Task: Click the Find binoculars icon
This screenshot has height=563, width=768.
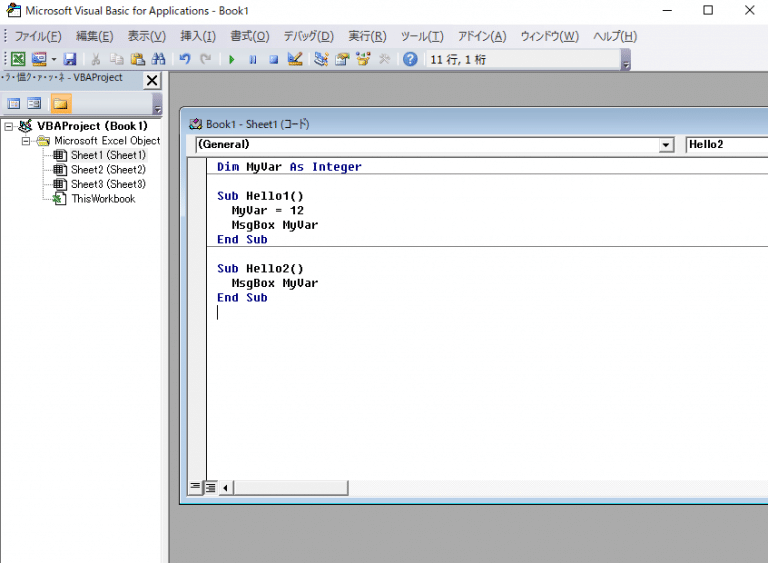Action: click(x=158, y=59)
